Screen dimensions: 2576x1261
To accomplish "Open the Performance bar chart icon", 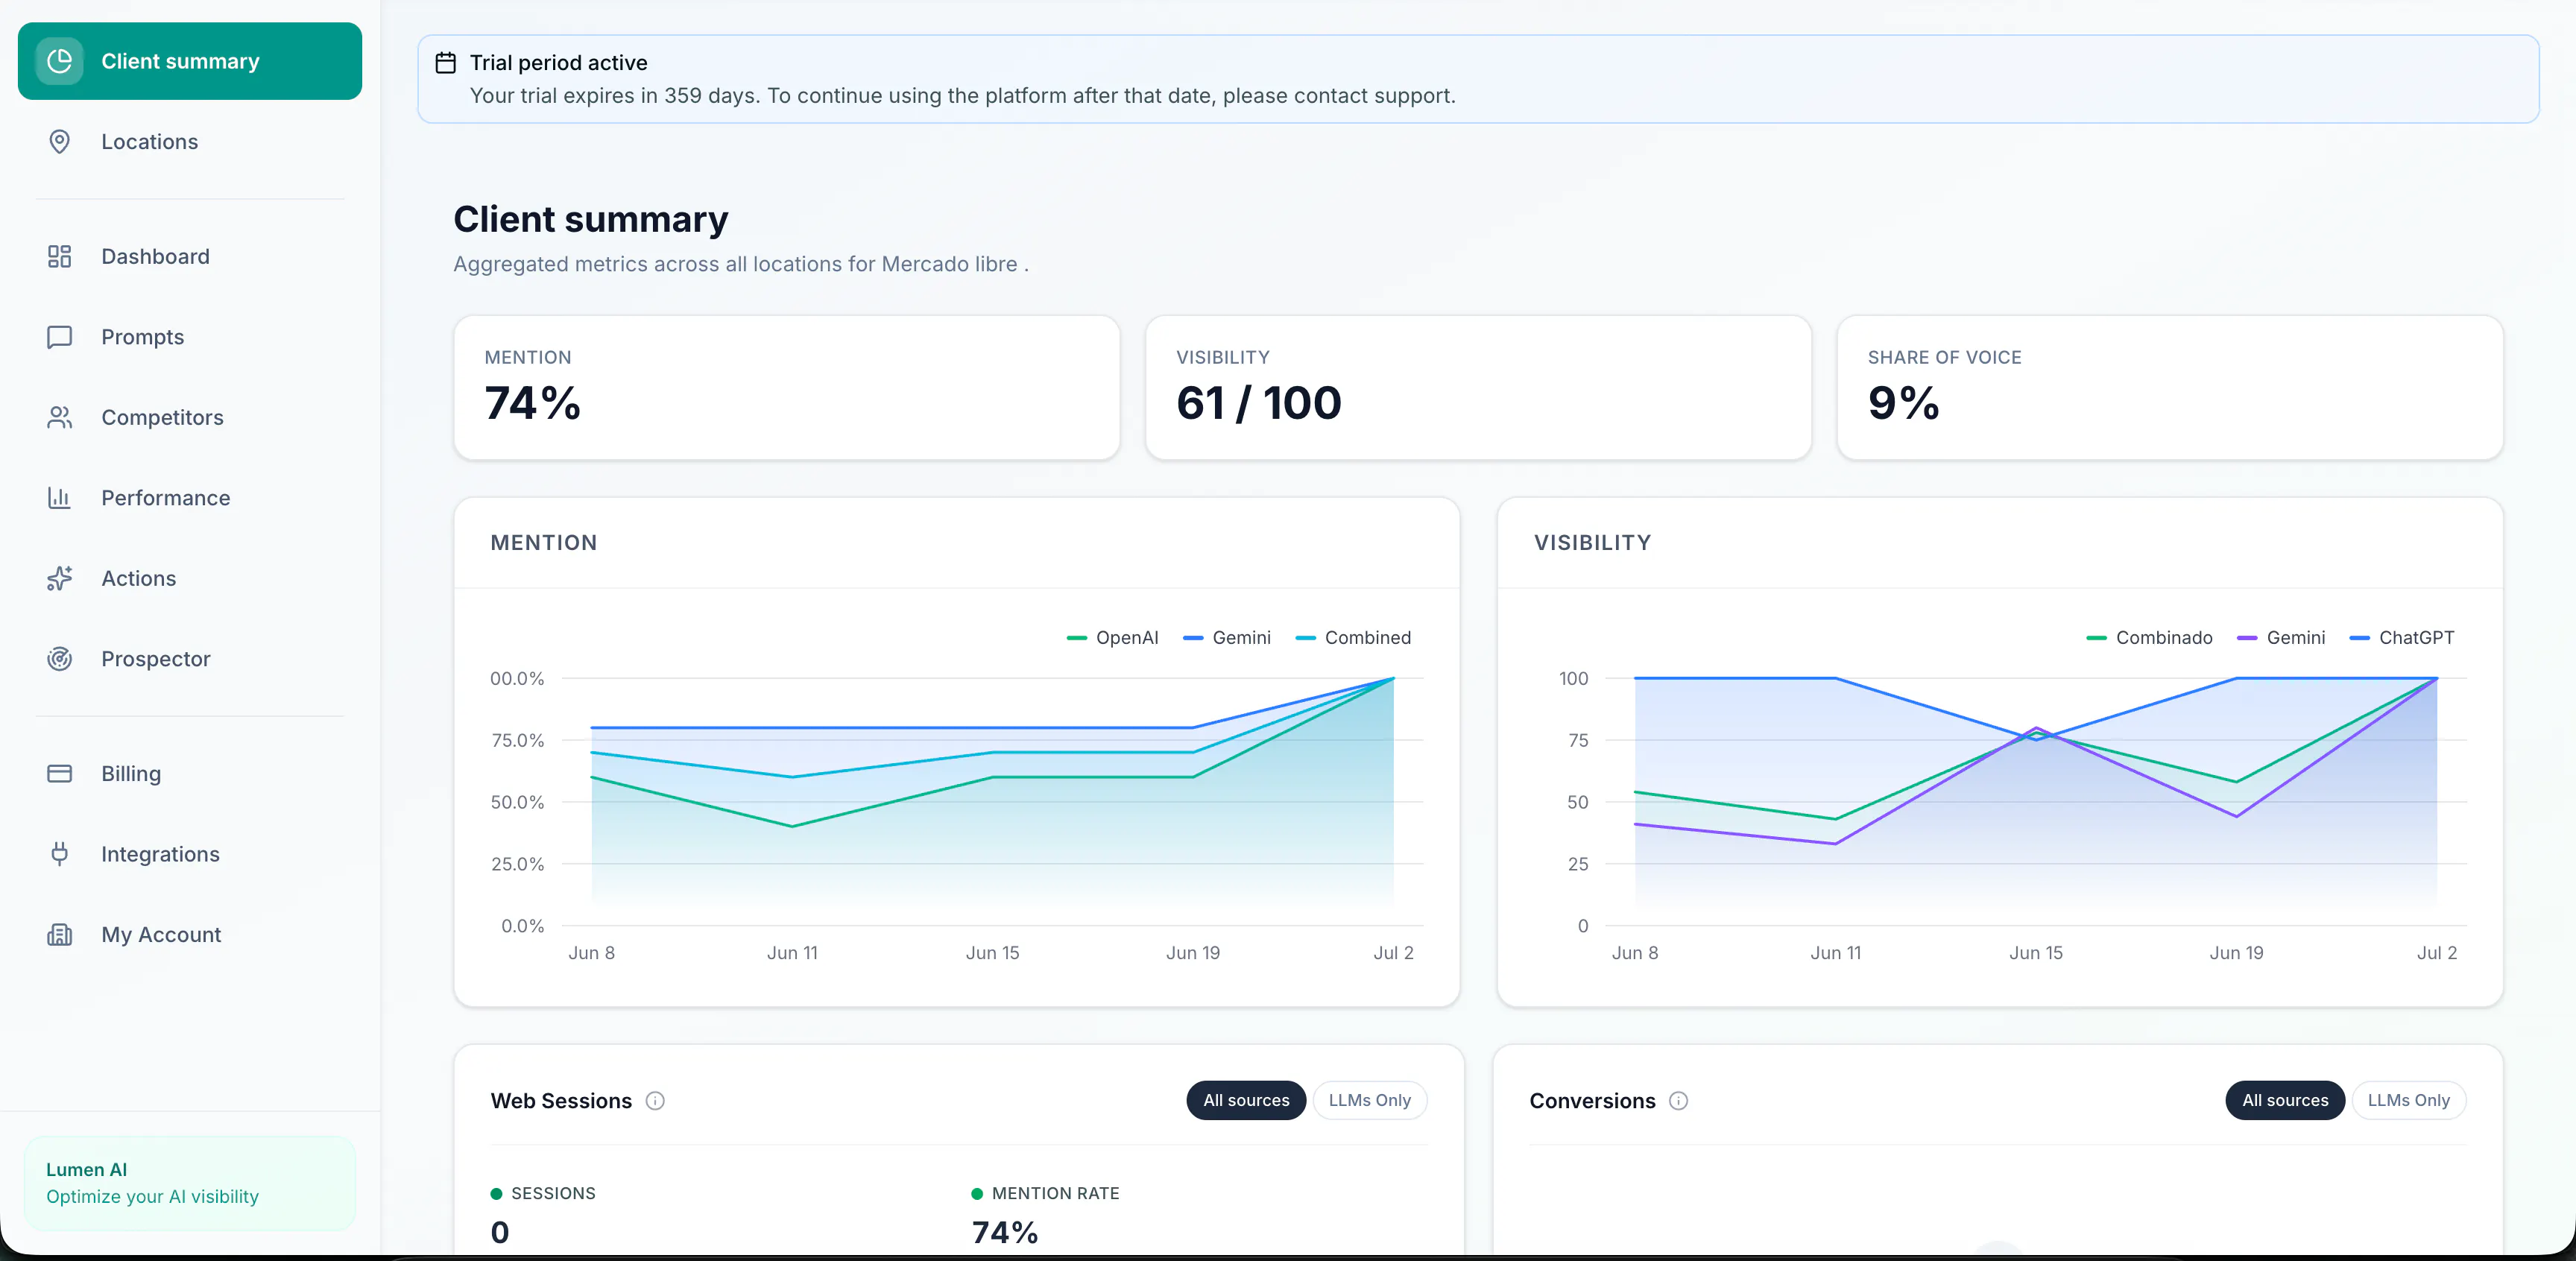I will 59,498.
